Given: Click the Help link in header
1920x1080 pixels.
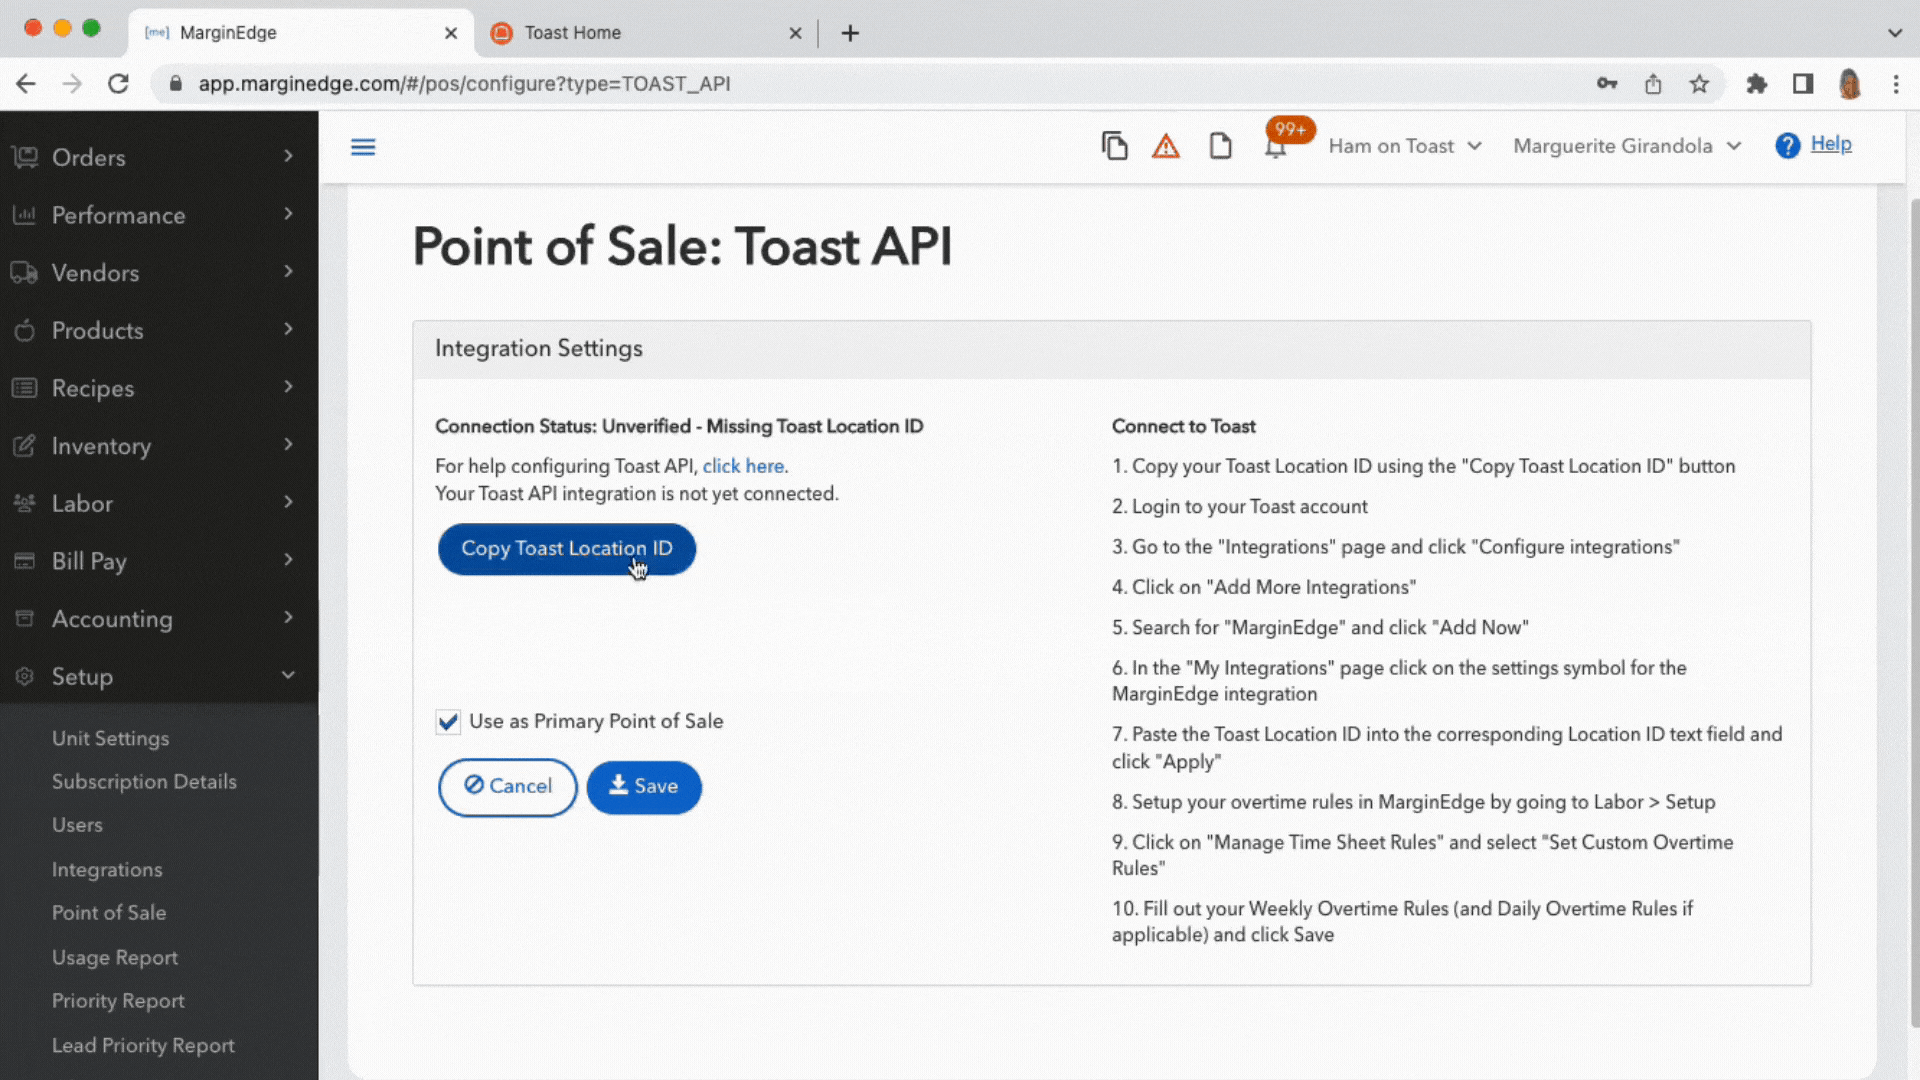Looking at the screenshot, I should 1831,144.
